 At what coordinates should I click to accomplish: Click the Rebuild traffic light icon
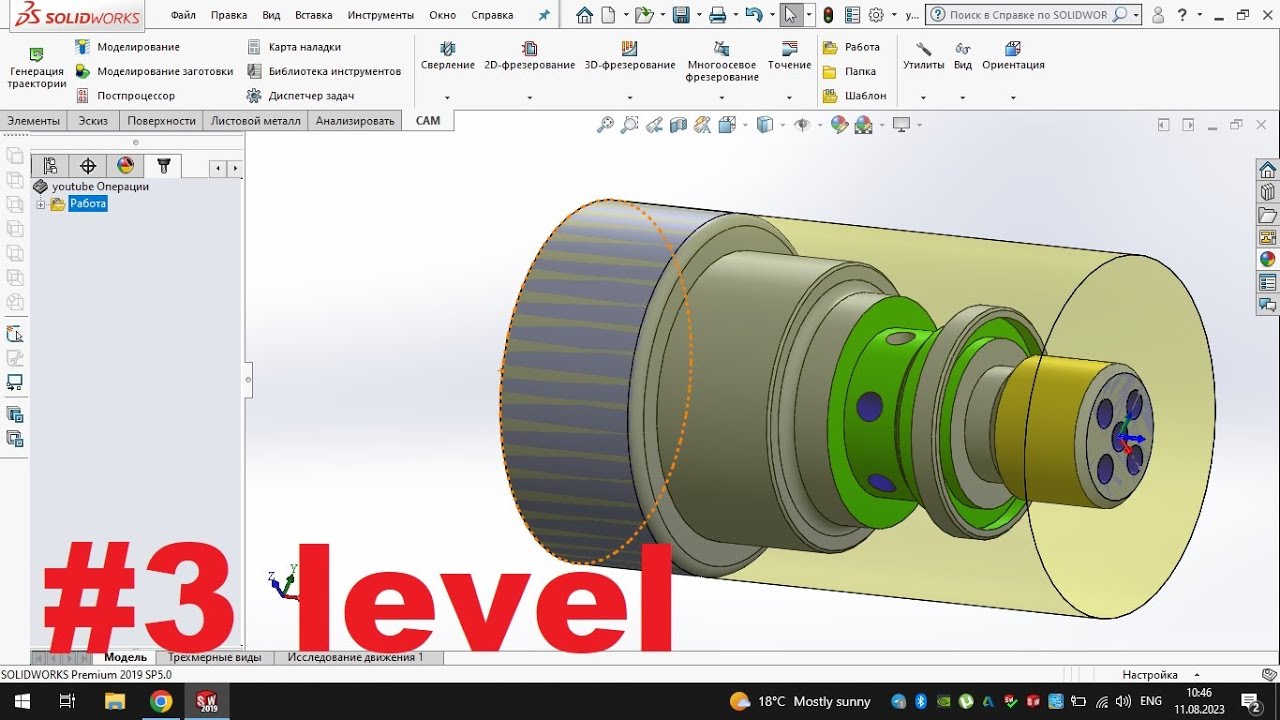tap(828, 15)
